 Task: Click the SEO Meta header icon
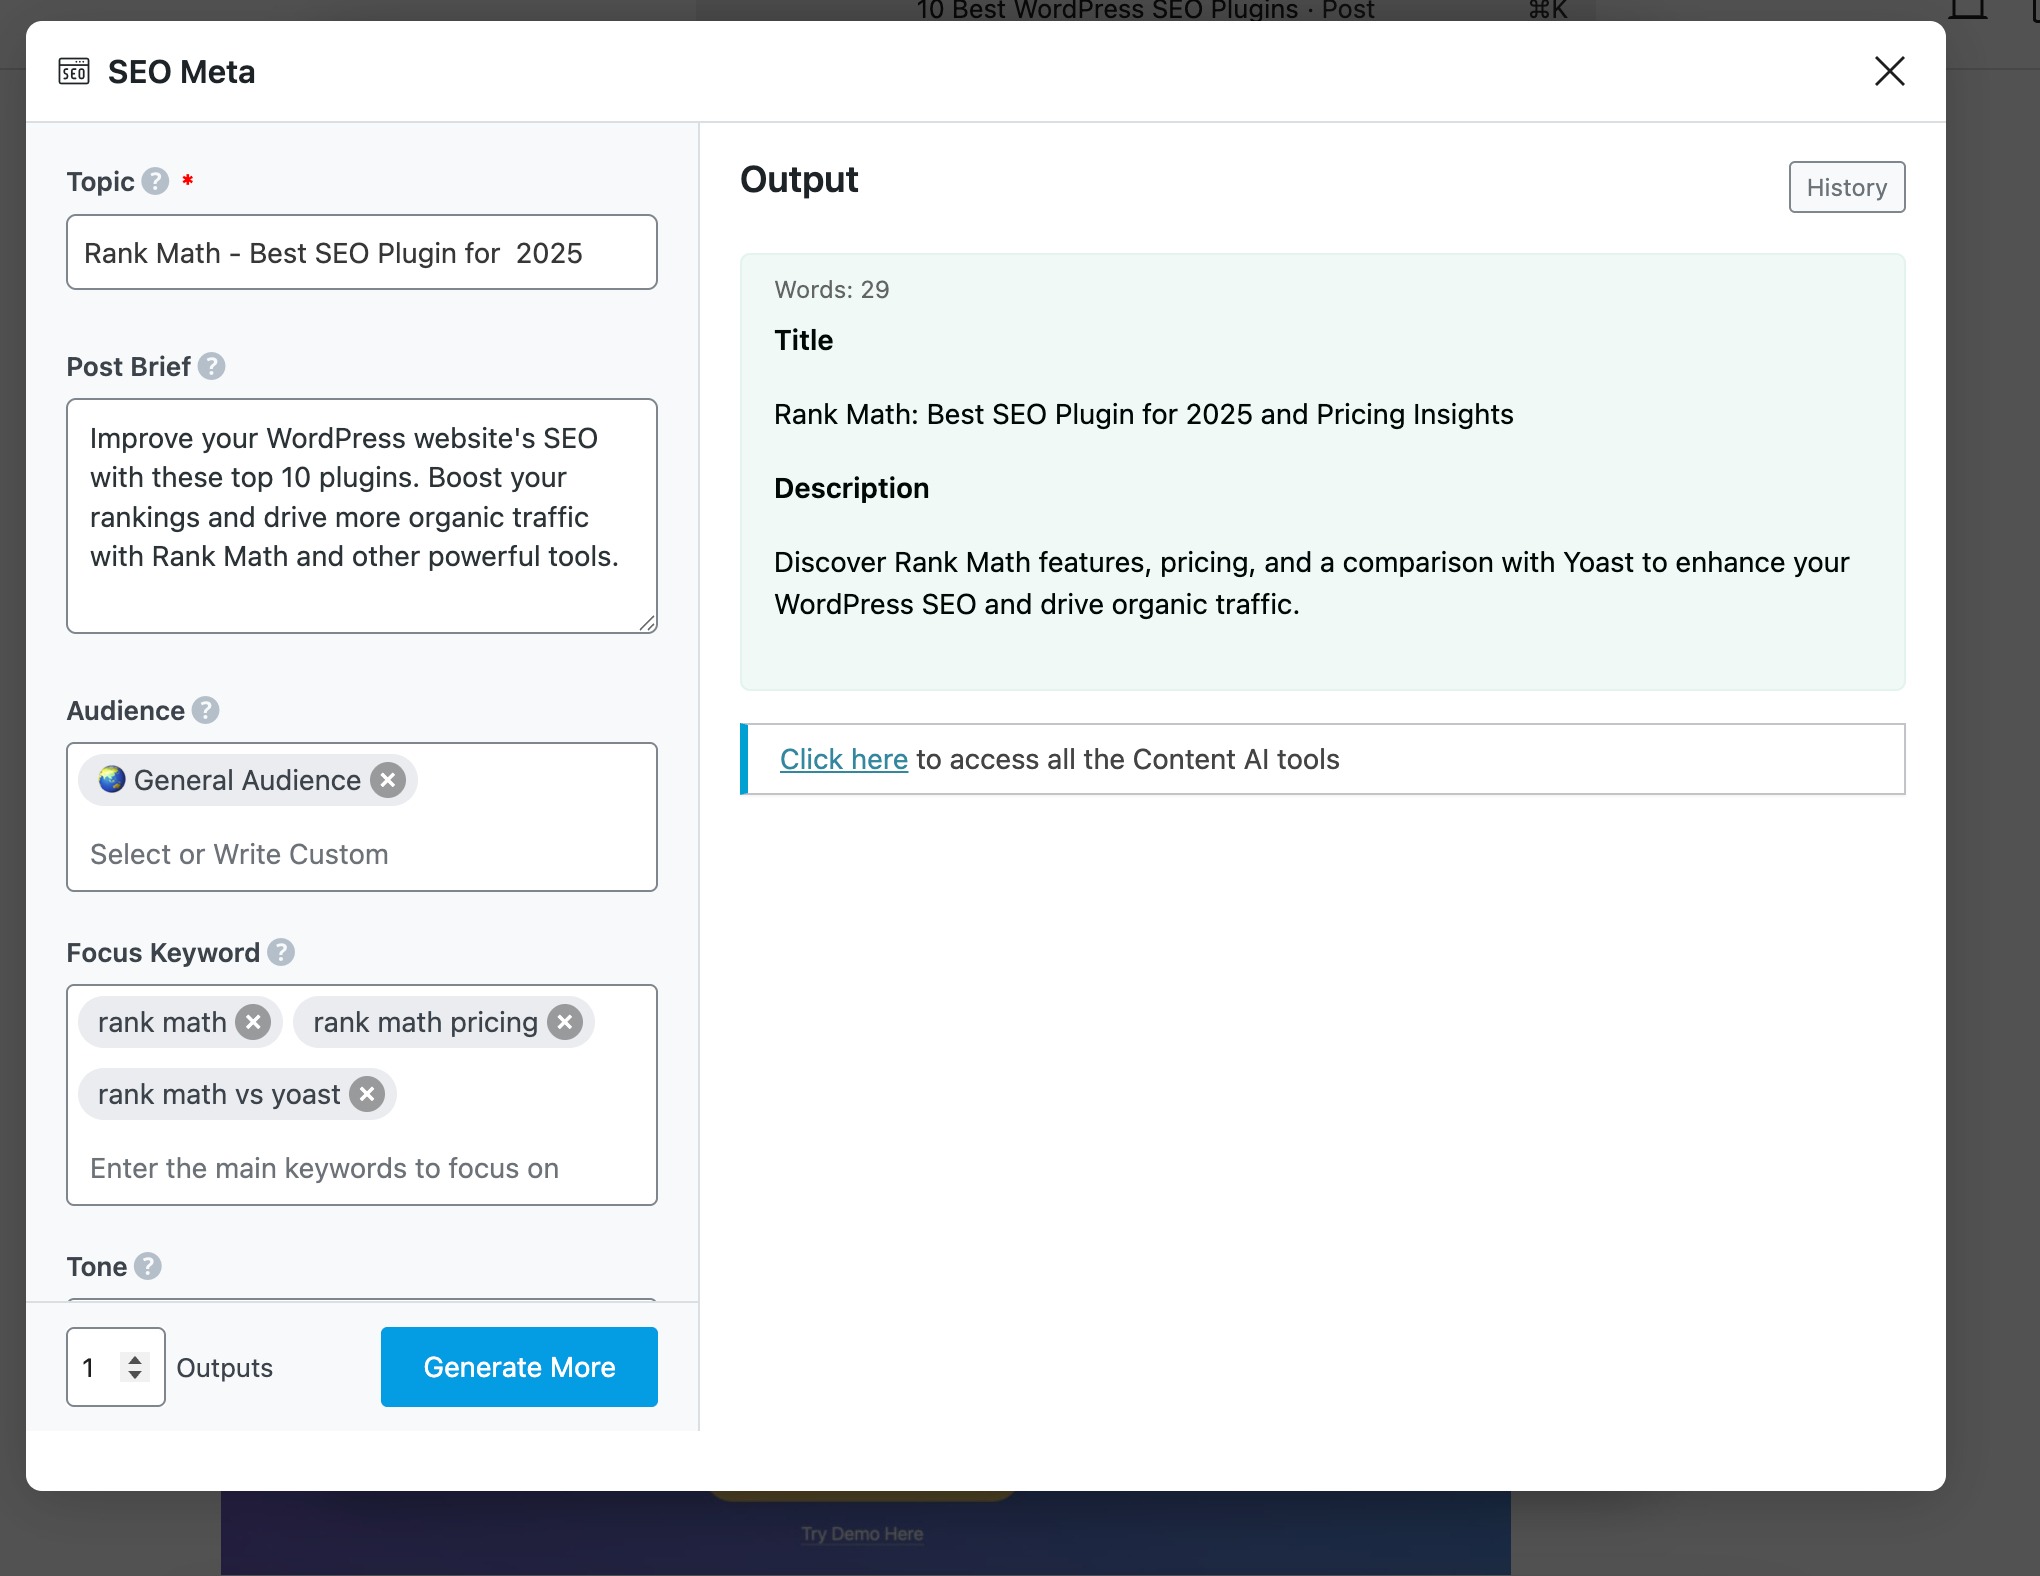click(74, 72)
